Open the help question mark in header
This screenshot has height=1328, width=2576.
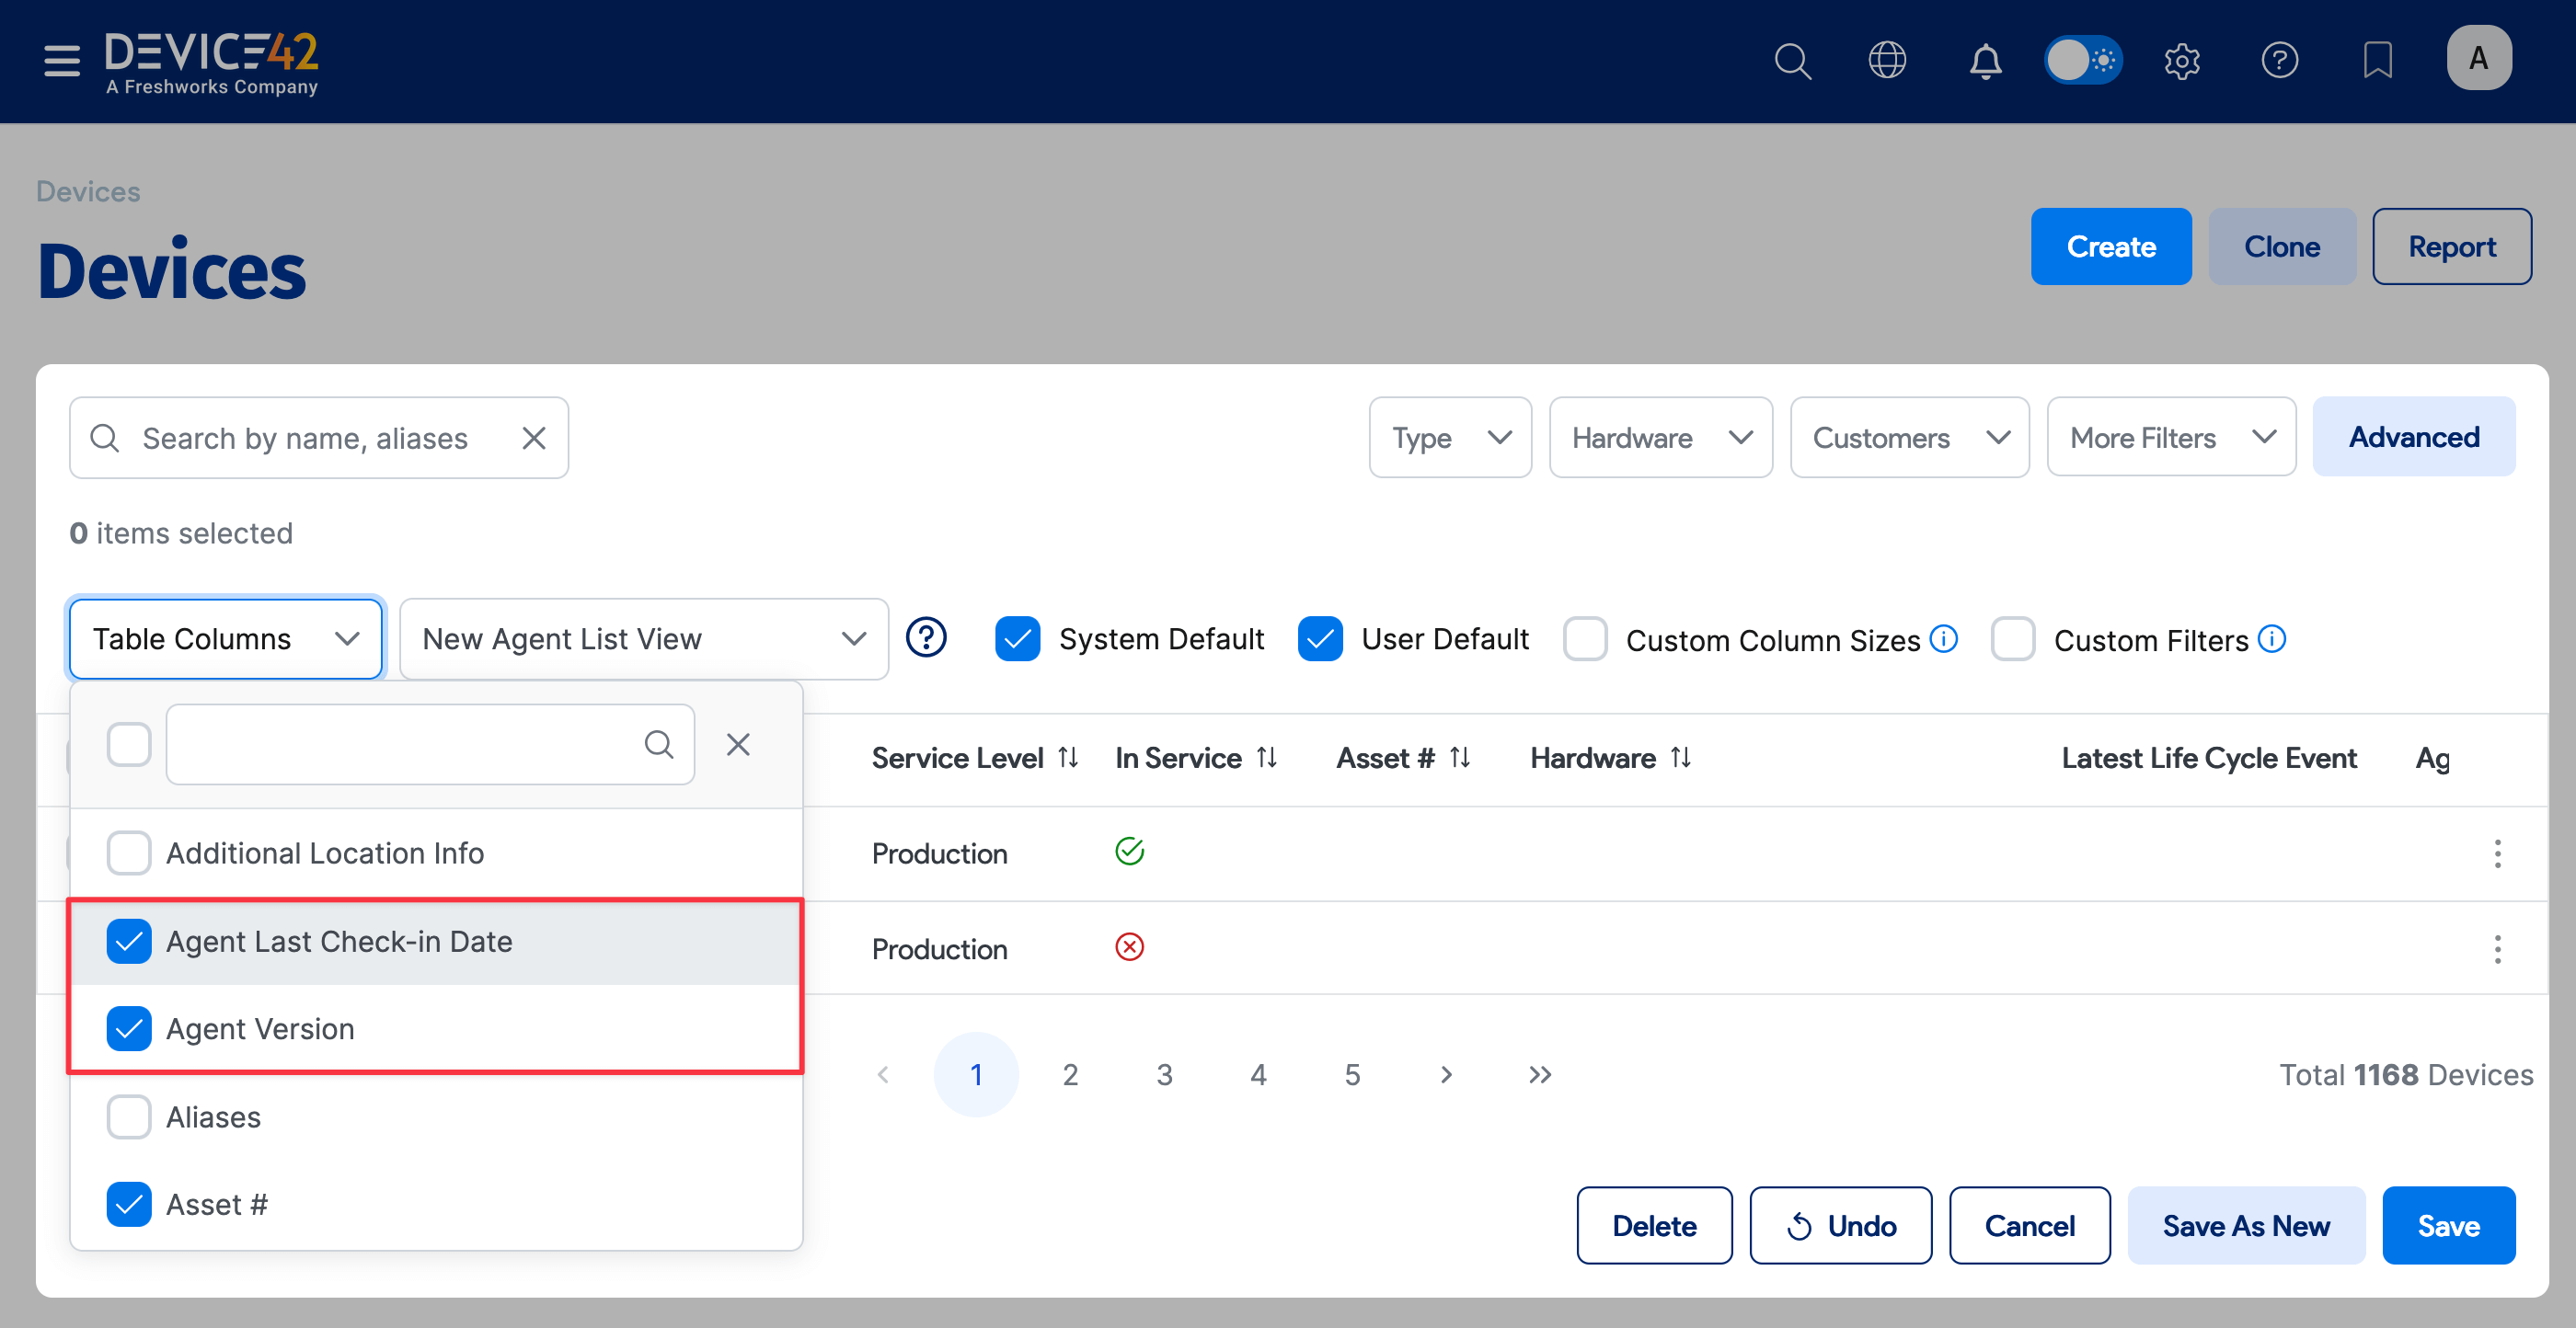[2279, 61]
